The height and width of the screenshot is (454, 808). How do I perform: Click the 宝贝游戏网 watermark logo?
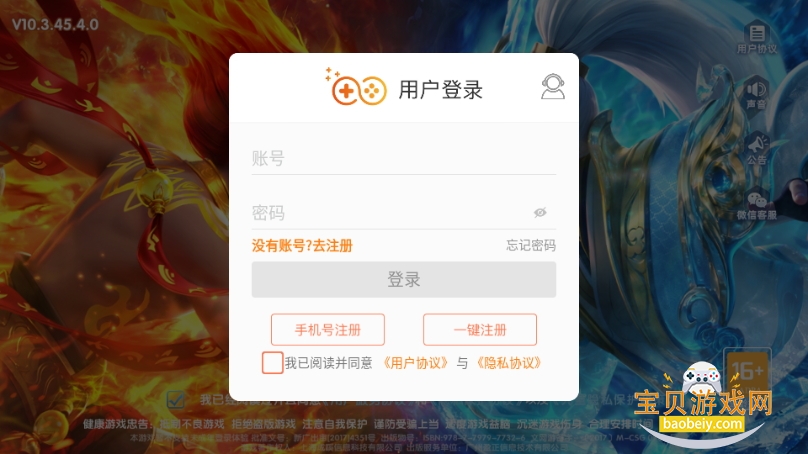pos(703,403)
